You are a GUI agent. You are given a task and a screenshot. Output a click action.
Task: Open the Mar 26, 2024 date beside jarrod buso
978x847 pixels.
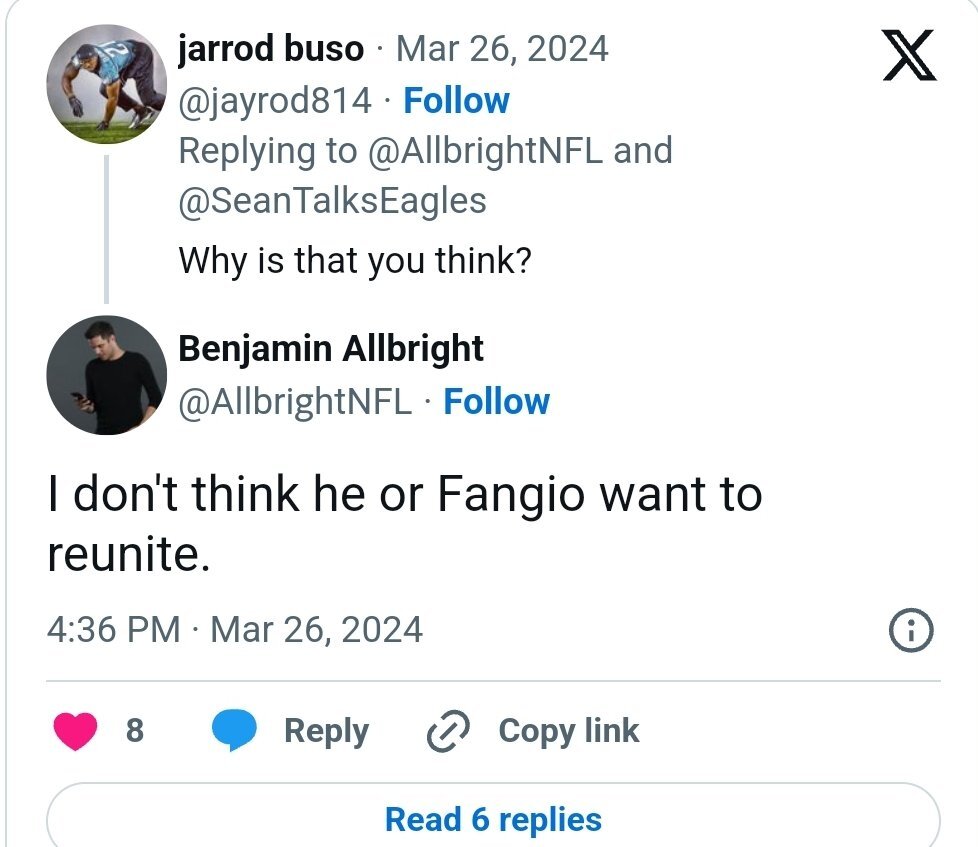tap(502, 49)
